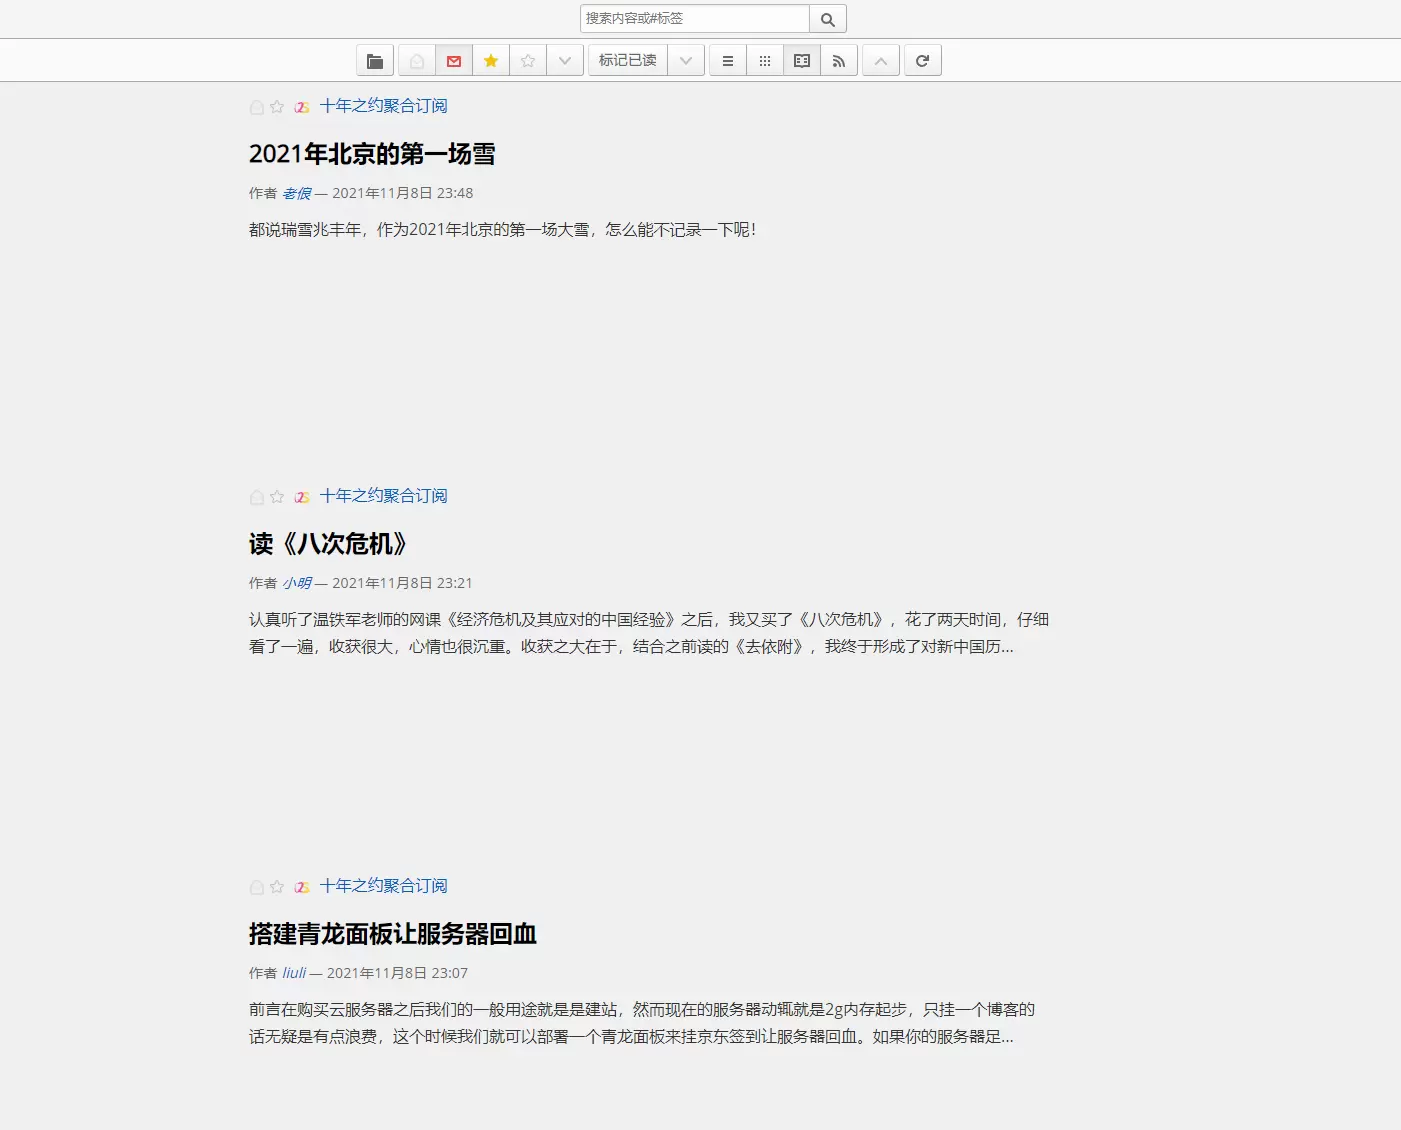This screenshot has width=1401, height=1130.
Task: Click summary text starting '认真听了温铁军老师的网课'
Action: point(649,633)
